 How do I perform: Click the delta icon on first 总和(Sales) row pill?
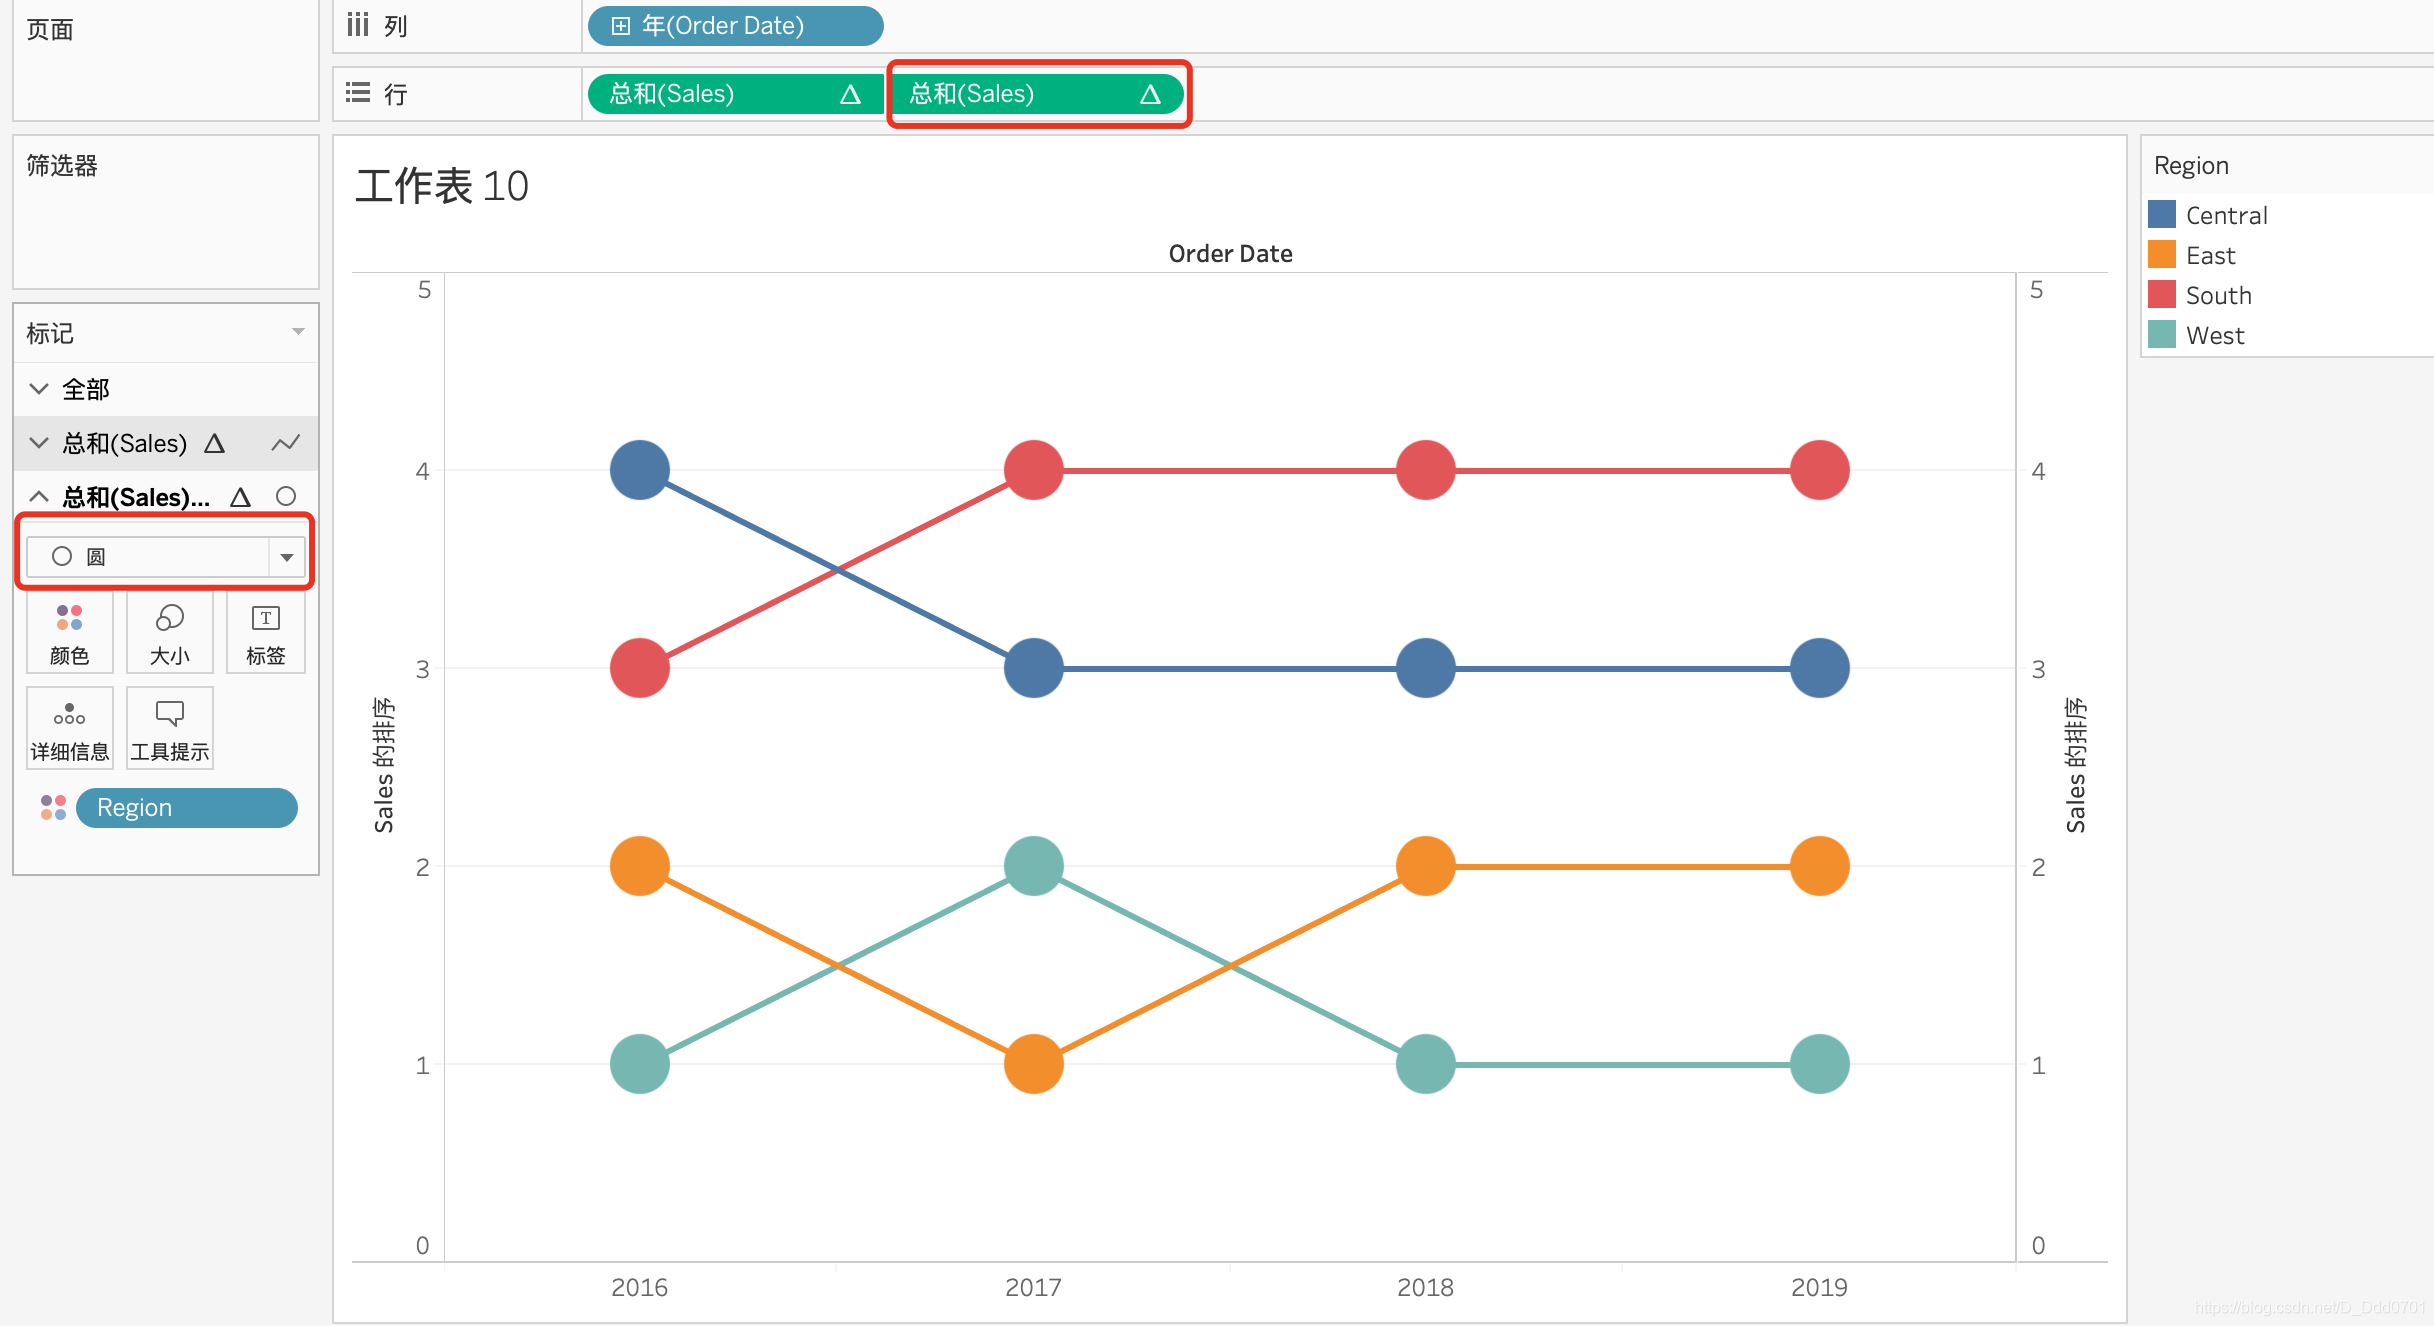850,94
